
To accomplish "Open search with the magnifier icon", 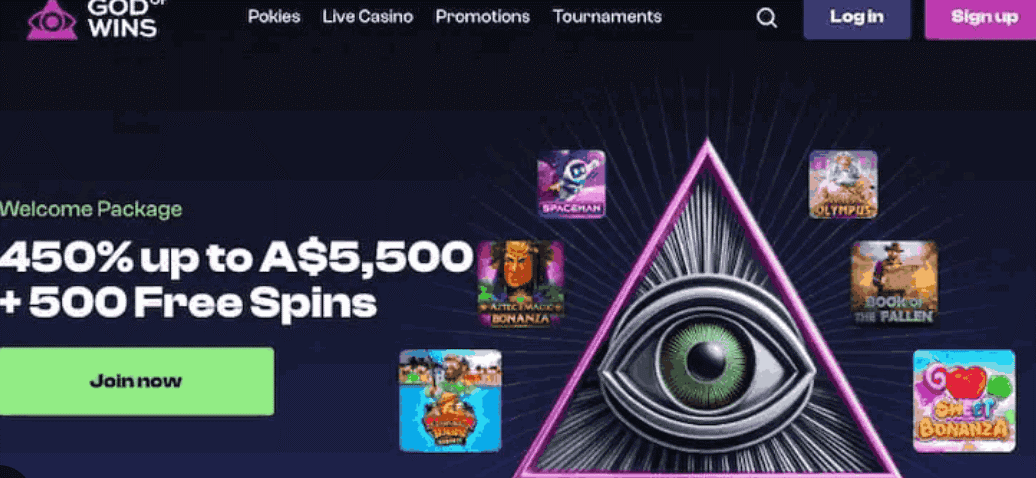I will [766, 18].
